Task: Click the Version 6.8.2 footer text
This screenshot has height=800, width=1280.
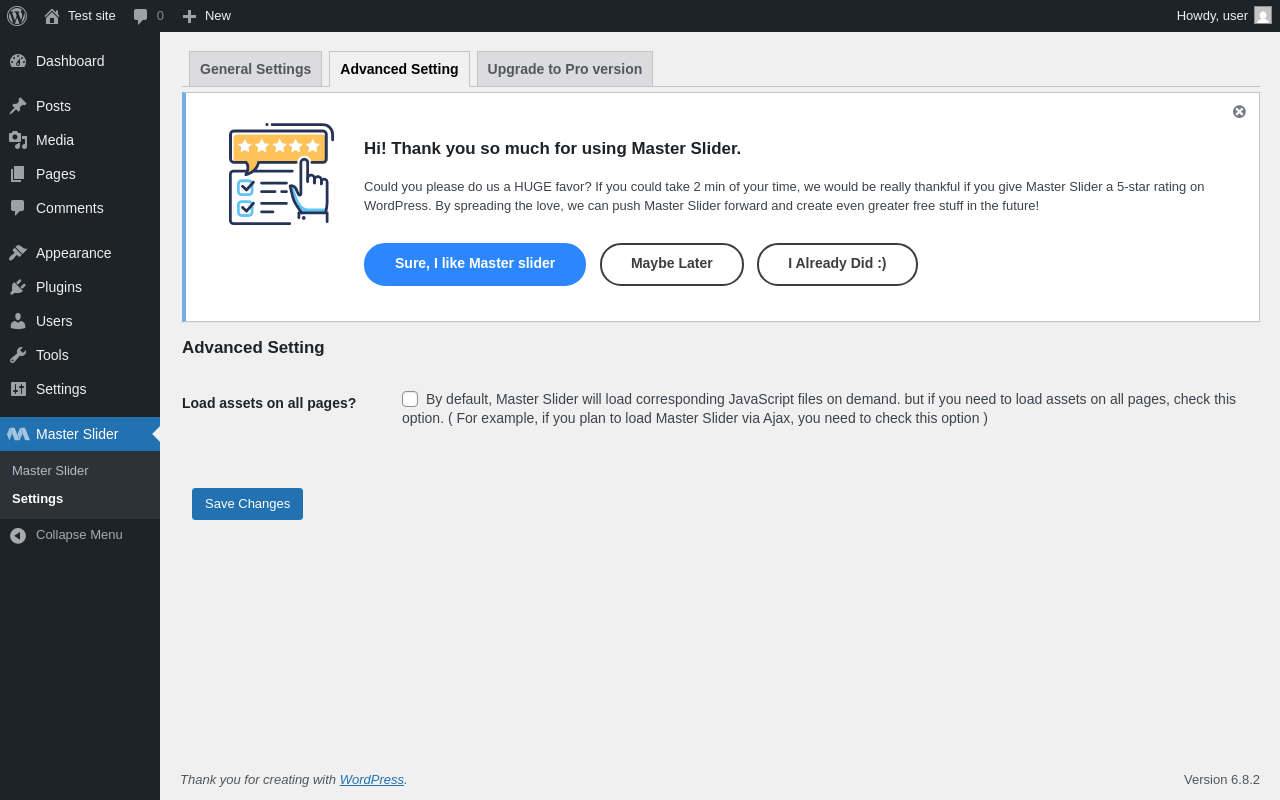Action: [x=1222, y=780]
